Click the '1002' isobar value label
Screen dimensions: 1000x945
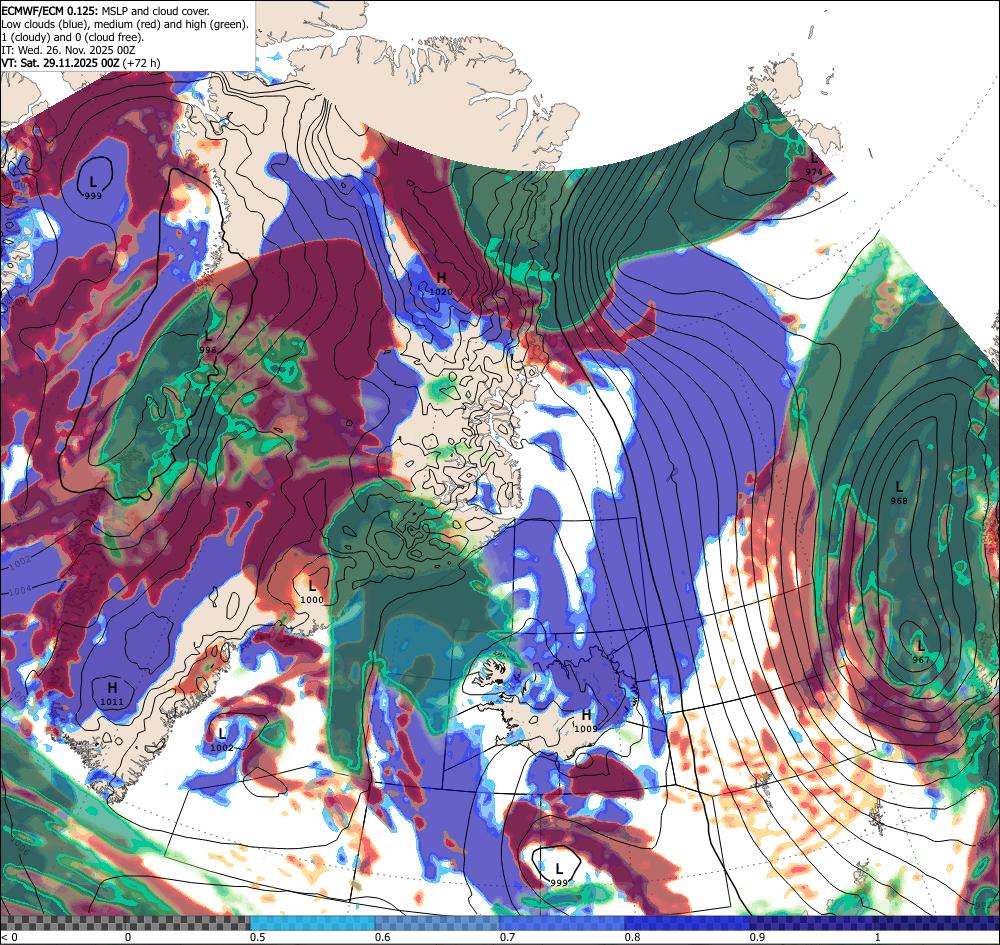[19, 561]
